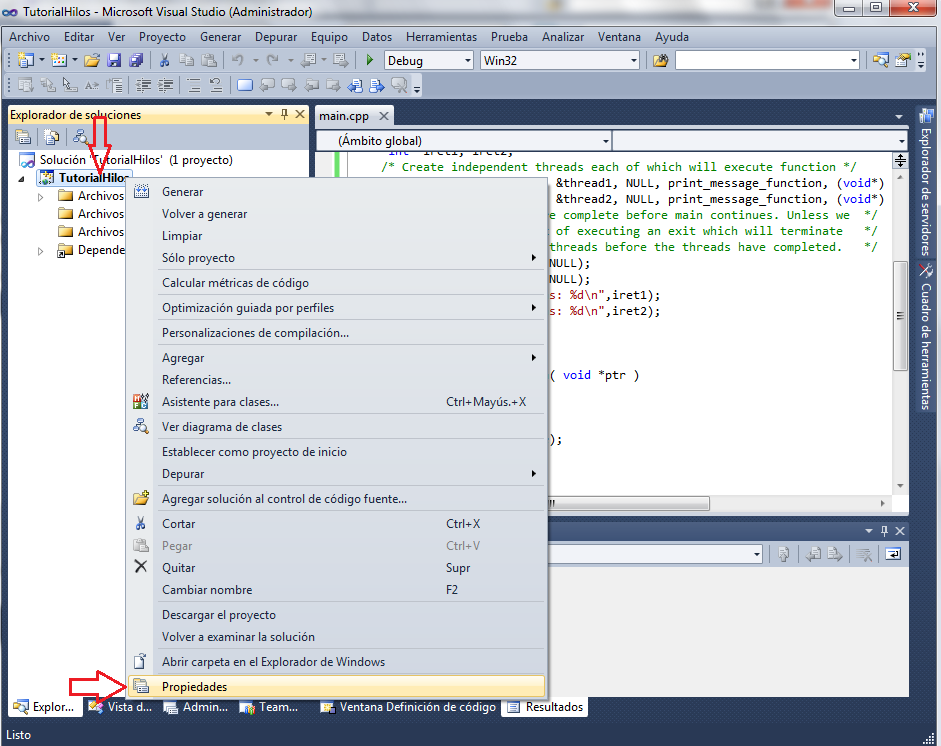Toggle bookmark icon in text editor toolbar

pos(245,85)
